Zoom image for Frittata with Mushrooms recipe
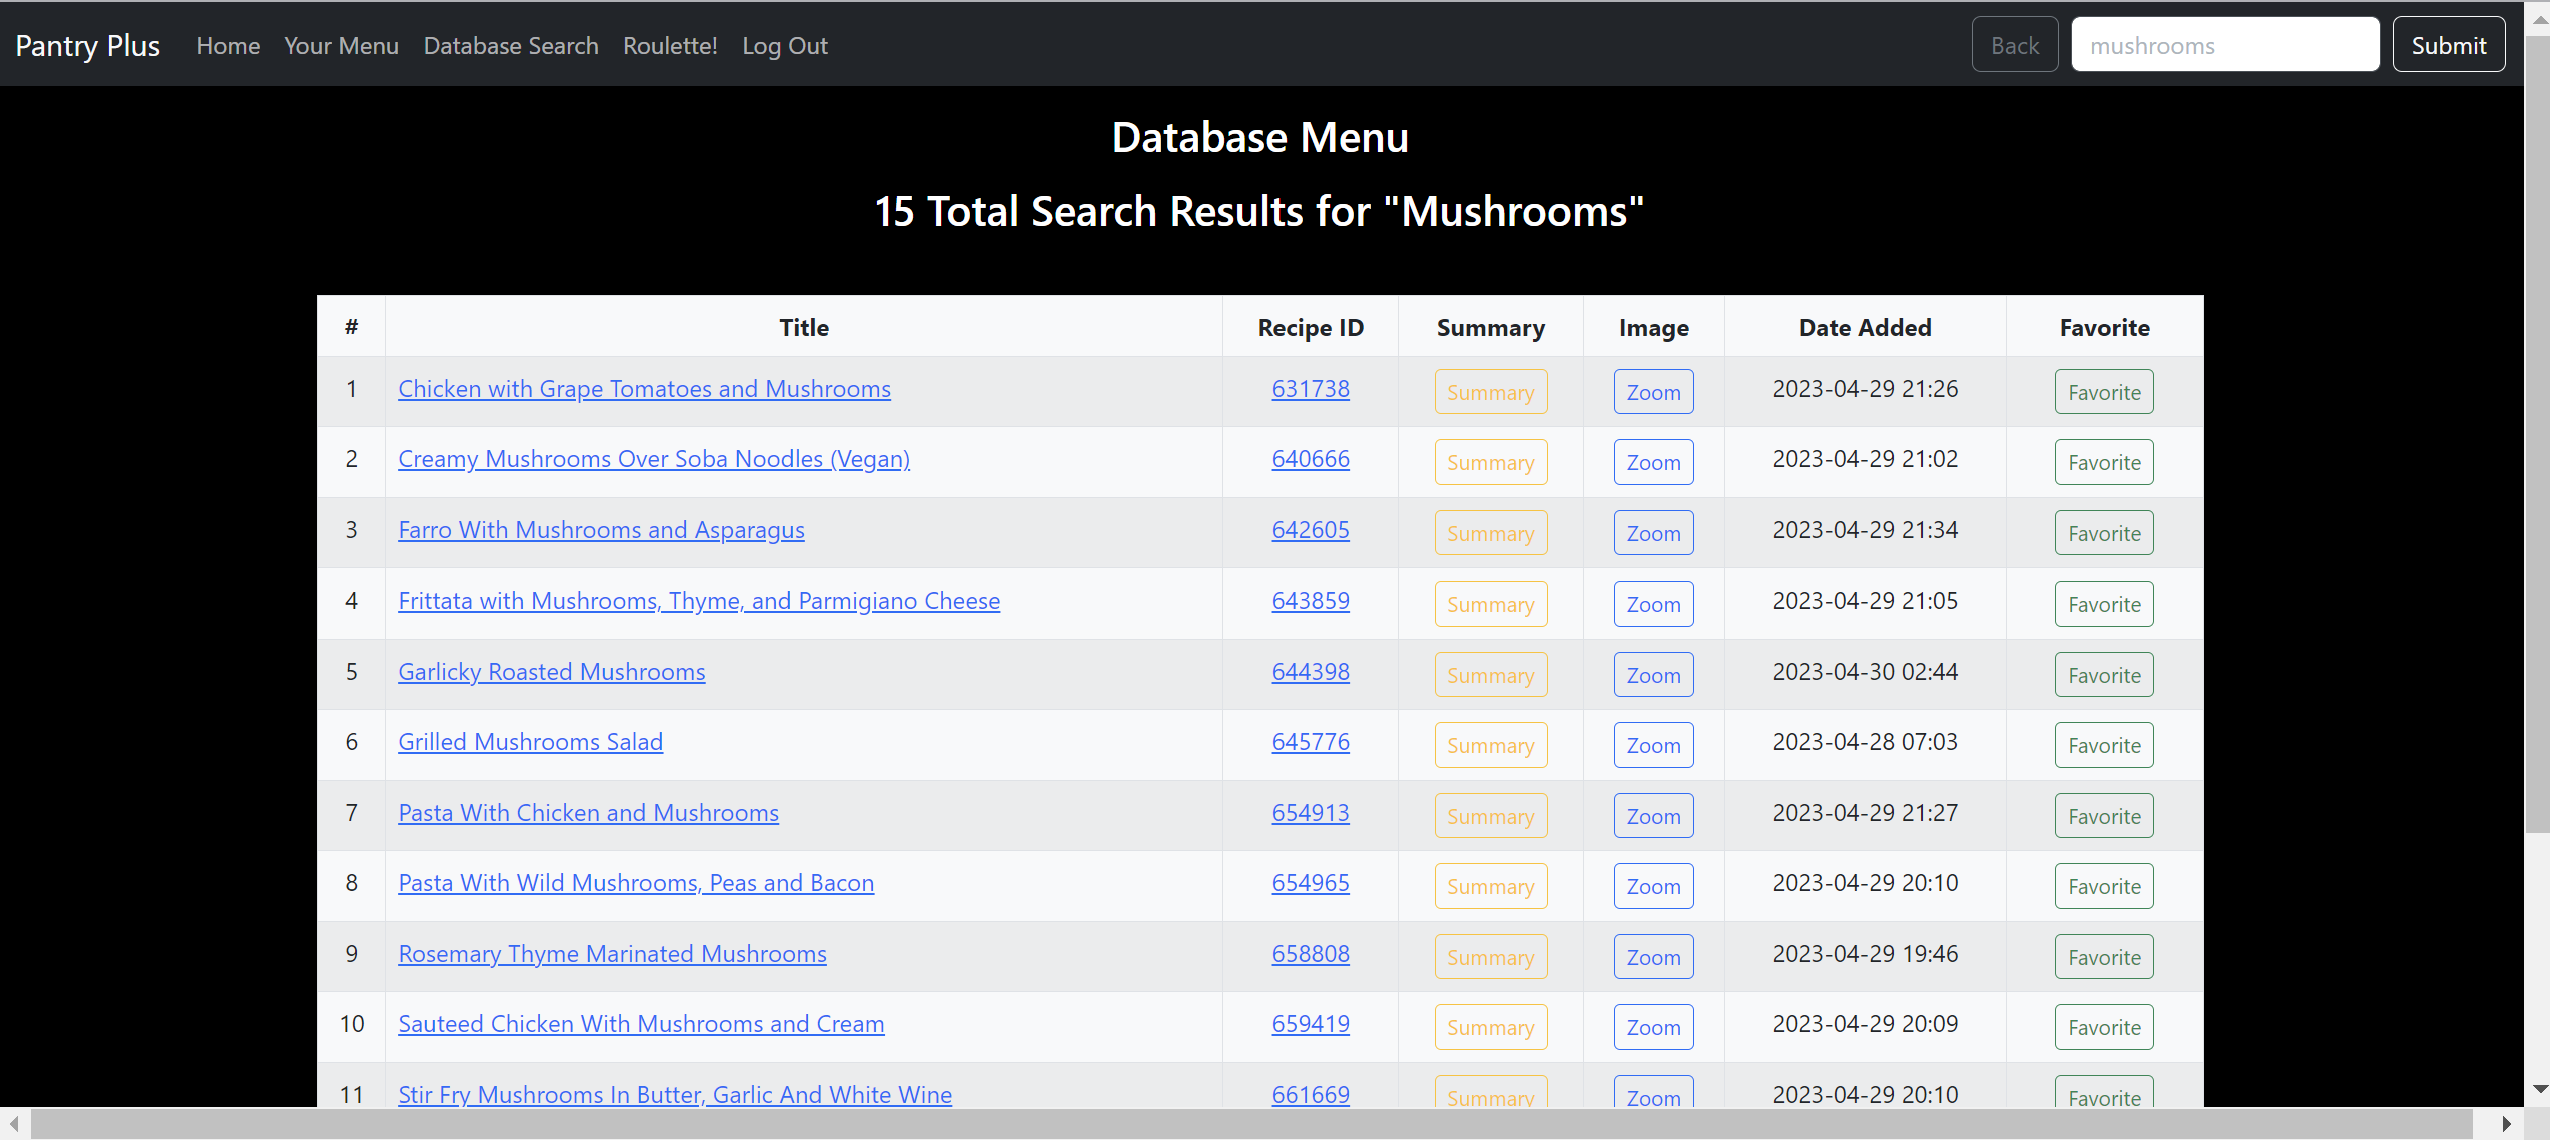 click(x=1653, y=604)
